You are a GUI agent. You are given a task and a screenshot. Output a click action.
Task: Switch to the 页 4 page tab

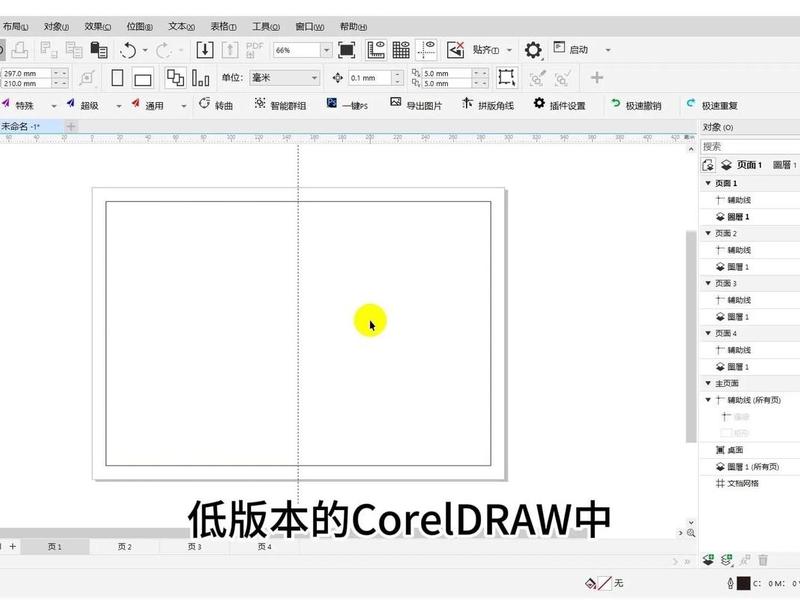point(264,546)
